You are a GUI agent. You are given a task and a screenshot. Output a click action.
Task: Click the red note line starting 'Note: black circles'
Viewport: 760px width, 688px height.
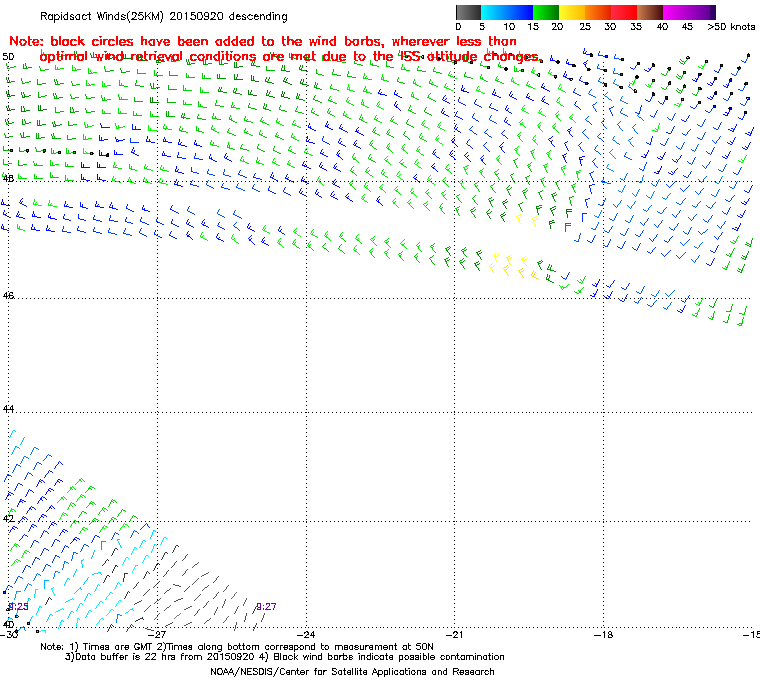point(263,41)
